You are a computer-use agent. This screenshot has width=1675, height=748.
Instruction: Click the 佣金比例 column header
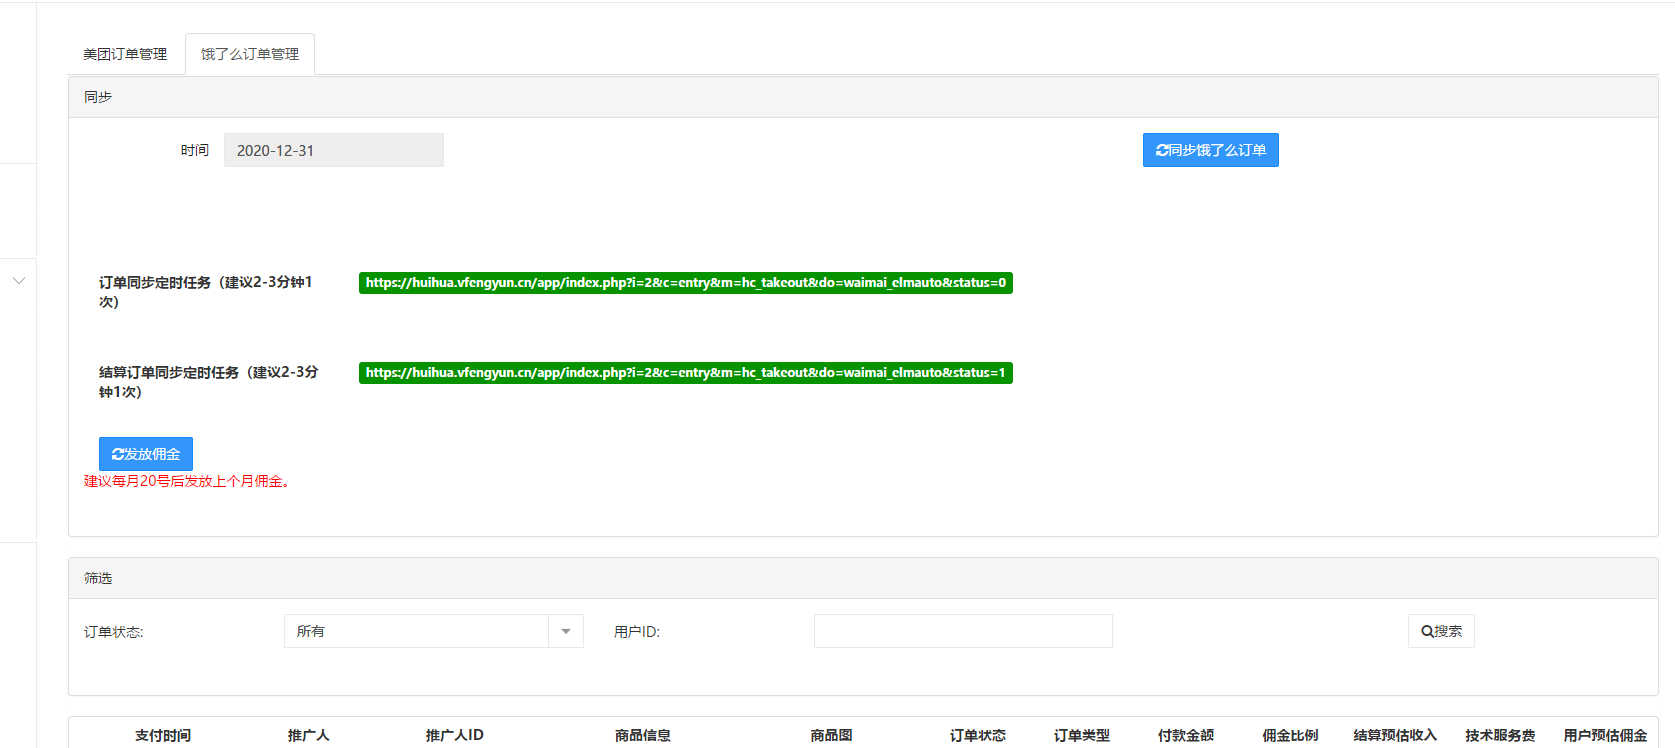coord(1290,735)
